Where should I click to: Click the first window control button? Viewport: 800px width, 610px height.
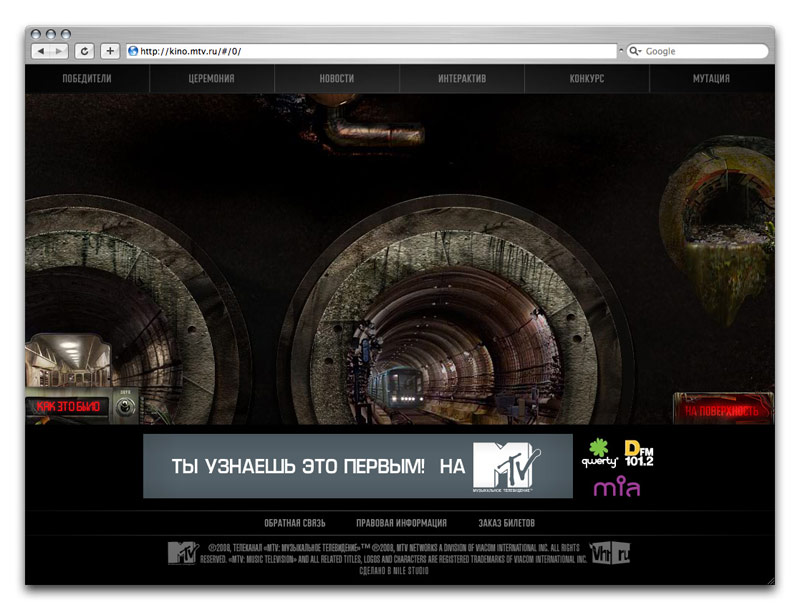(36, 34)
